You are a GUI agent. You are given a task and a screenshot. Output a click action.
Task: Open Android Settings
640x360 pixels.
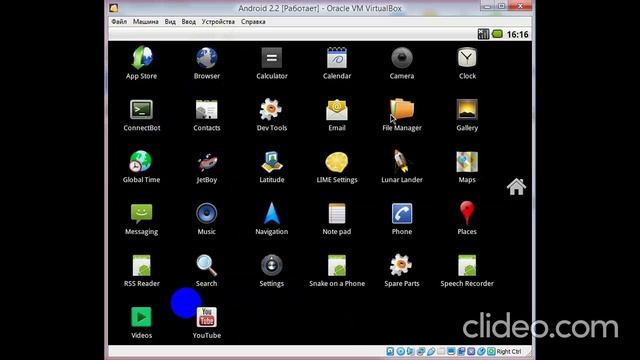click(272, 270)
